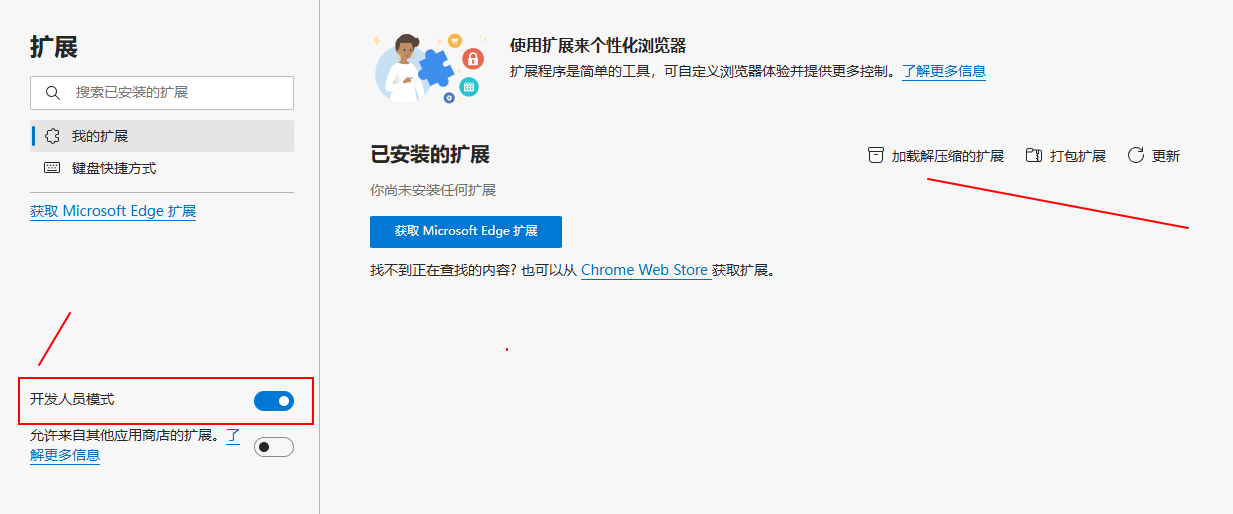Open 键盘快捷方式 in the sidebar
1233x514 pixels.
pyautogui.click(x=162, y=168)
